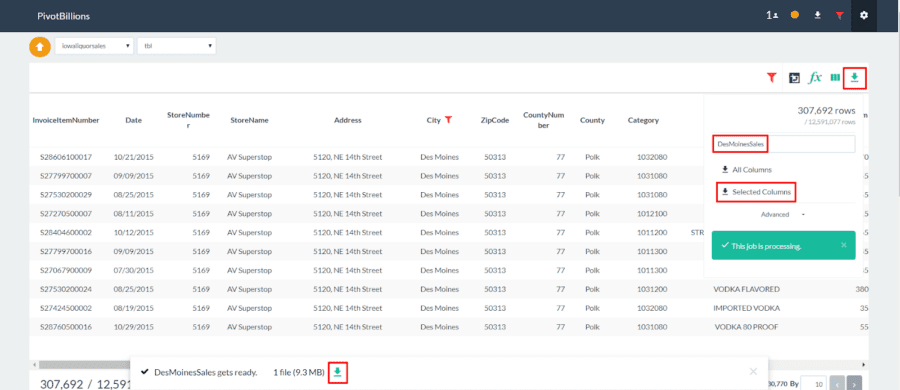900x390 pixels.
Task: Select invoice cell S27799700016
Action: point(66,252)
